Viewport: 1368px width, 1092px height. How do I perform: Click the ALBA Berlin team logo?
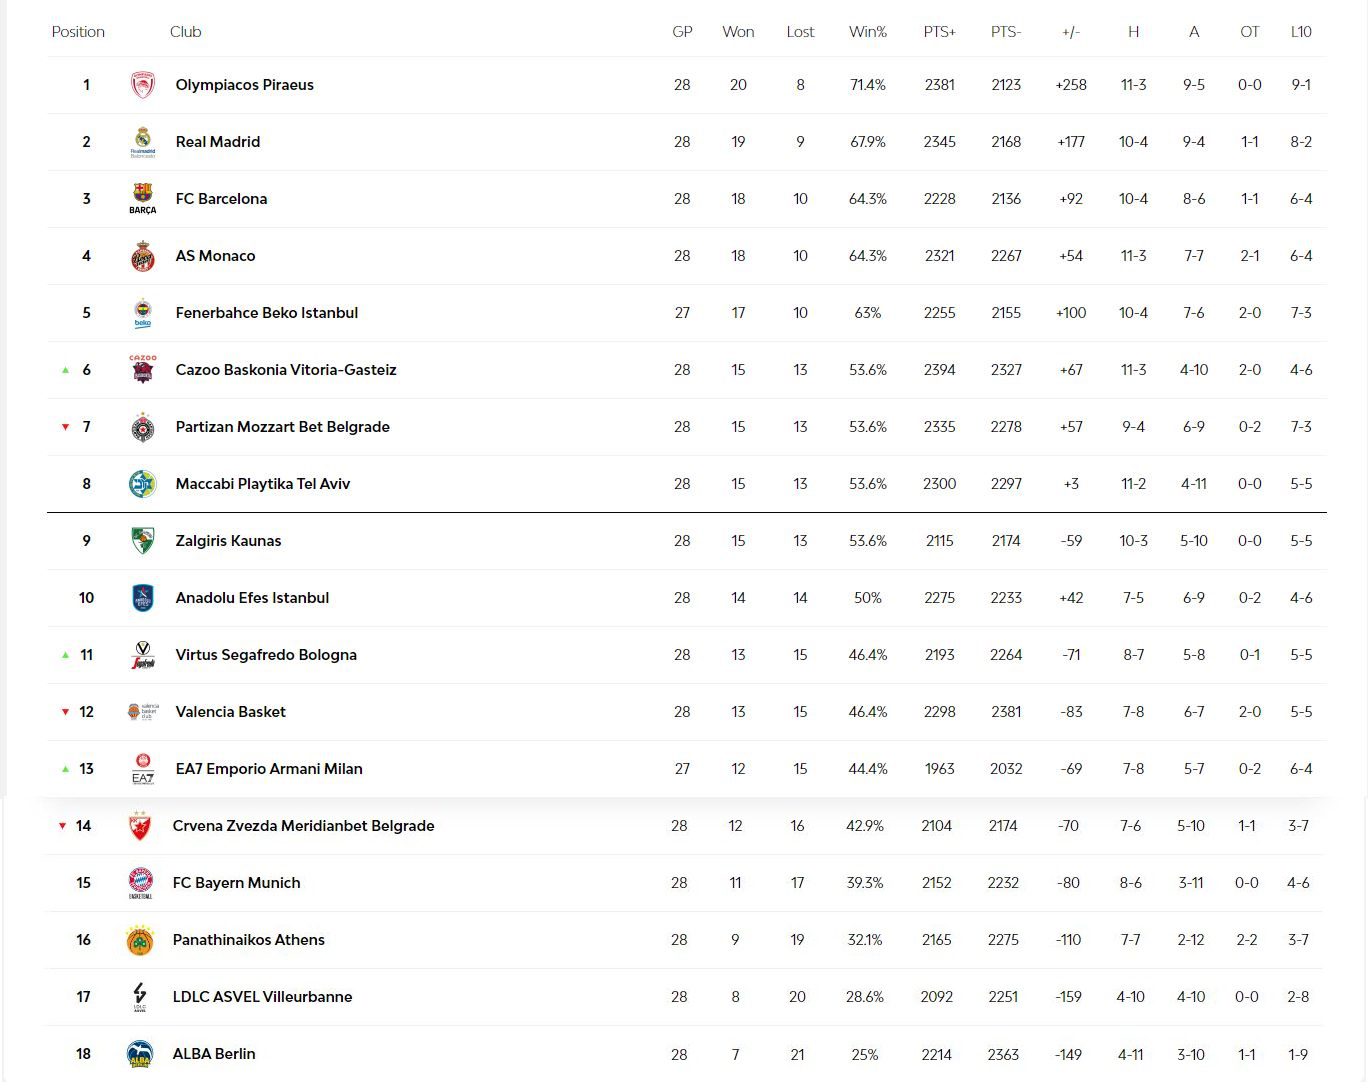[x=140, y=1054]
